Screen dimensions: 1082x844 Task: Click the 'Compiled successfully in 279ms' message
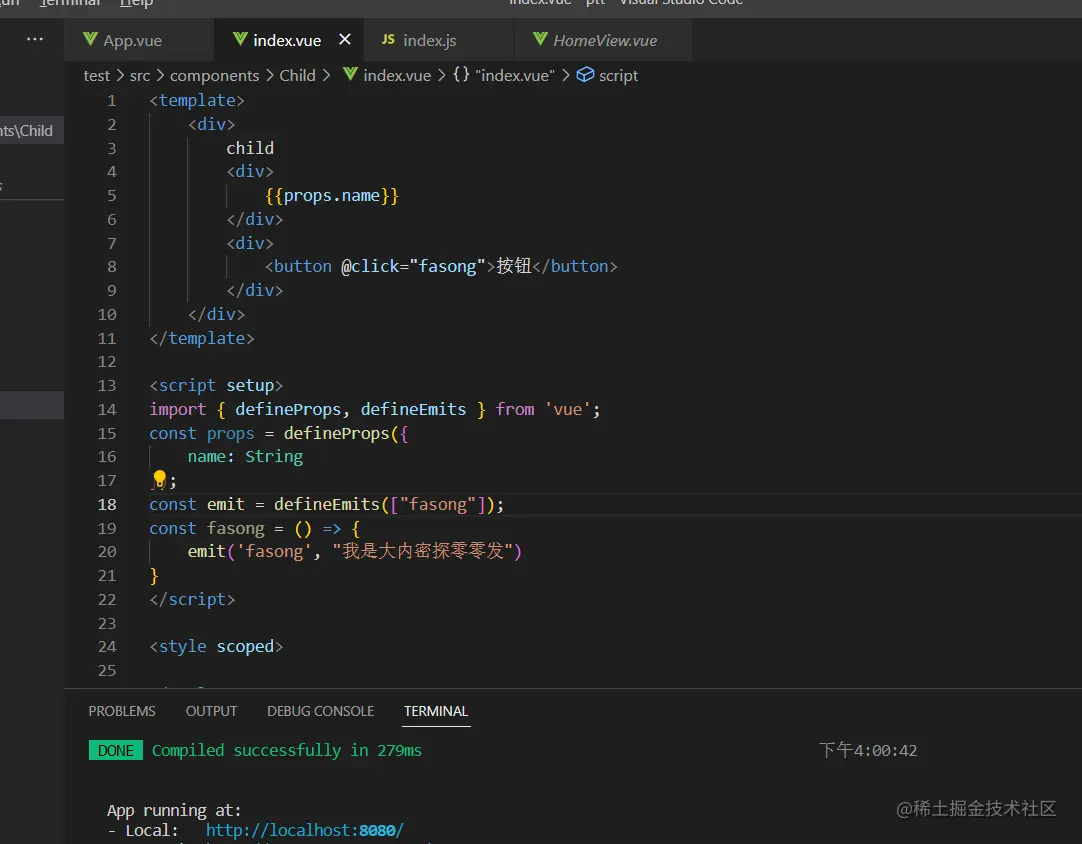click(x=286, y=750)
